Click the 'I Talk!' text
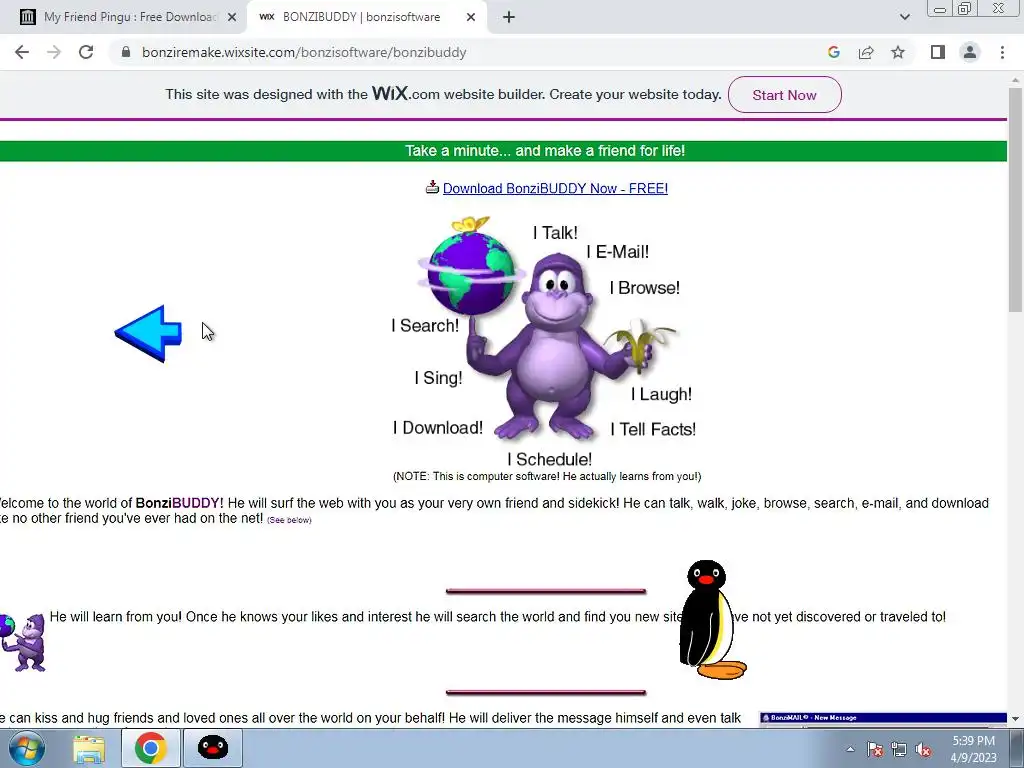1024x768 pixels. tap(555, 233)
